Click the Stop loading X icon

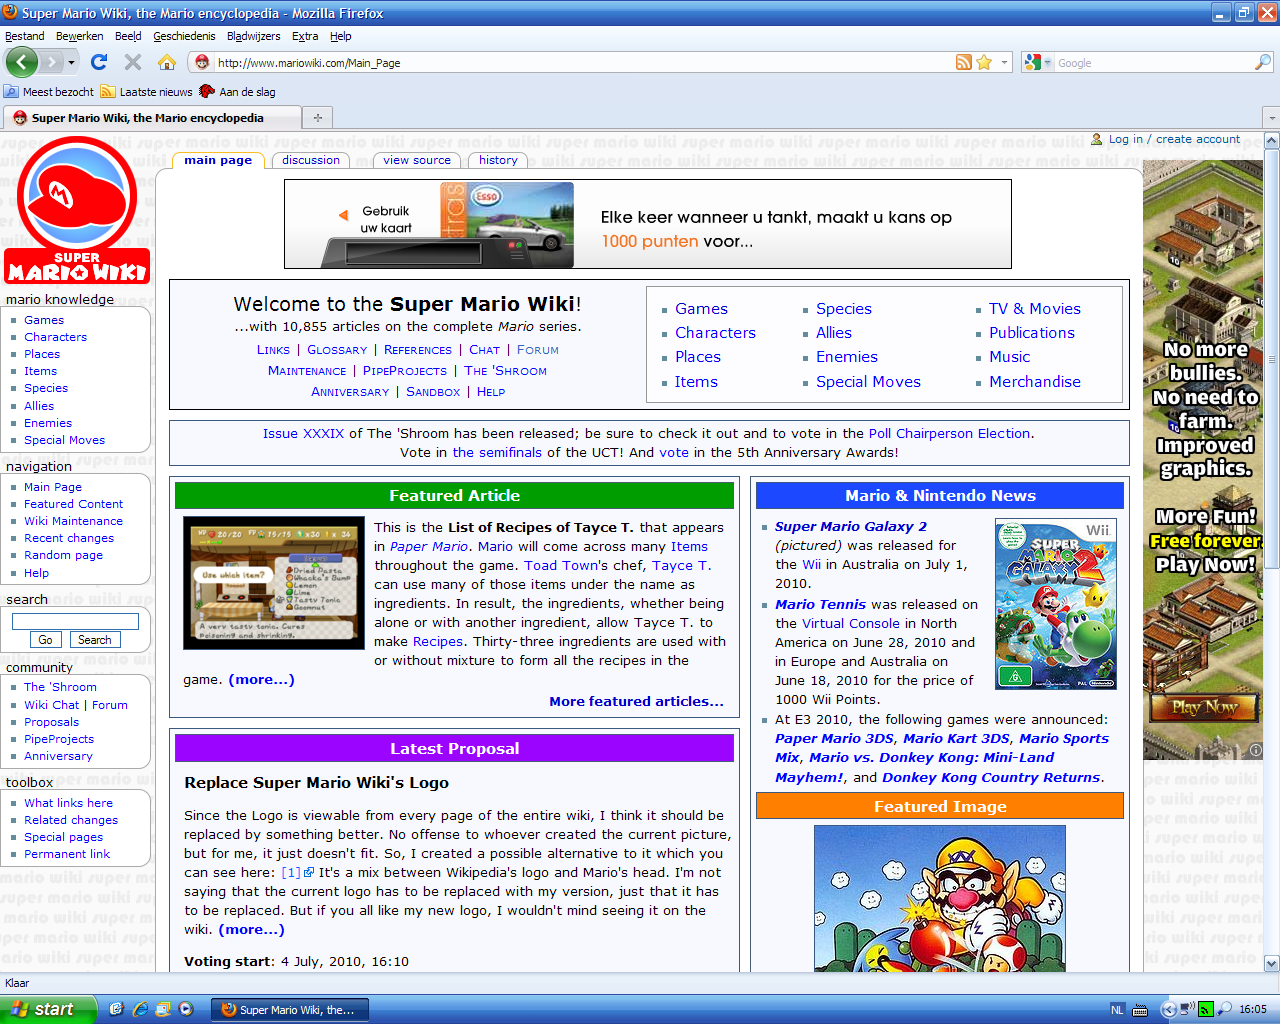point(133,62)
